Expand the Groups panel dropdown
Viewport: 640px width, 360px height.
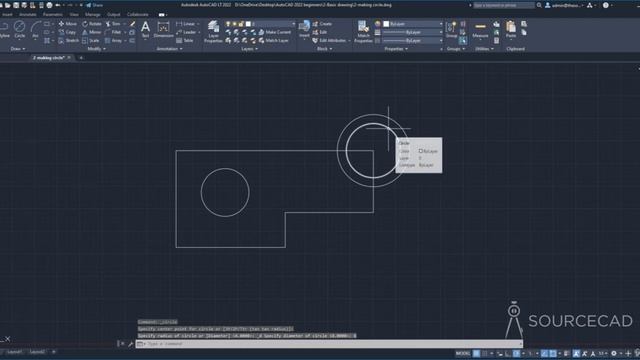(456, 49)
